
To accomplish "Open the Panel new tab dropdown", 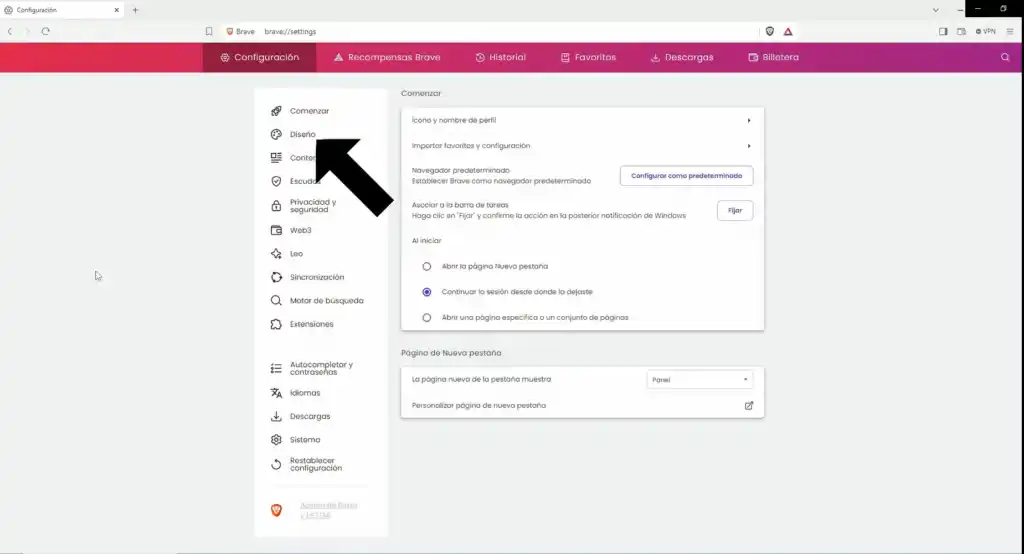I will point(699,380).
